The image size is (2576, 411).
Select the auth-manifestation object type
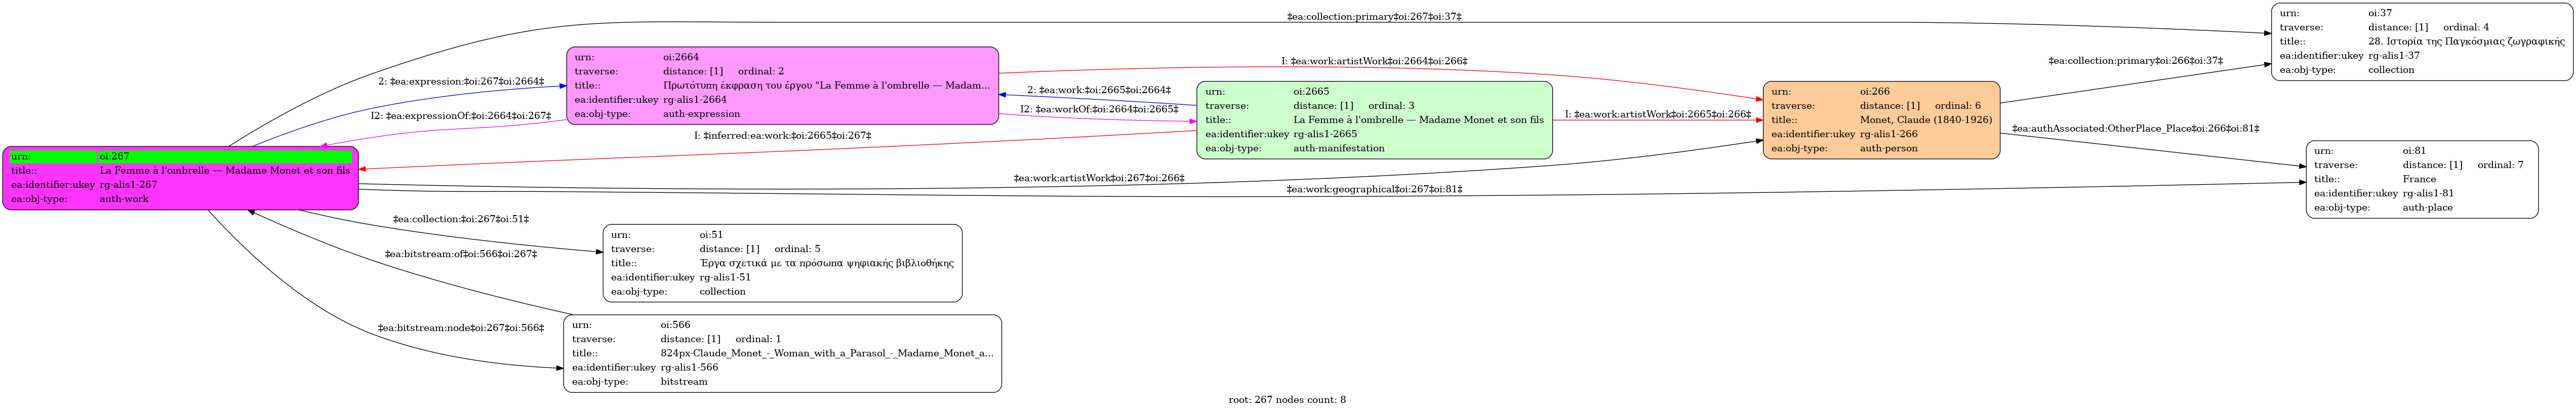tap(1339, 148)
